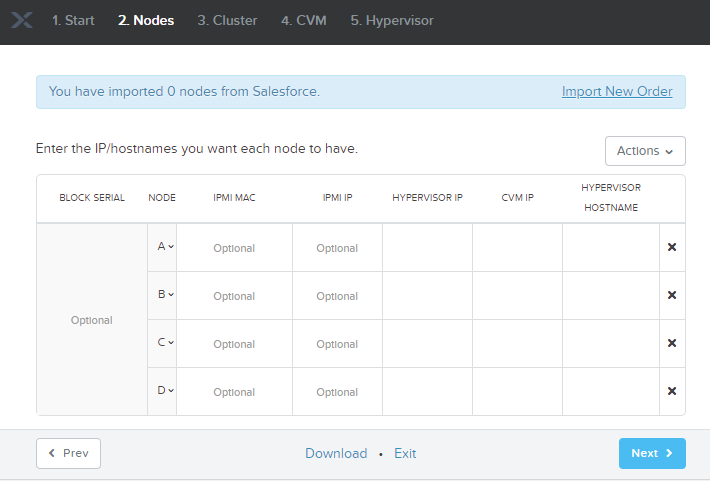Remove node C row with X icon
Viewport: 710px width, 481px height.
(672, 343)
